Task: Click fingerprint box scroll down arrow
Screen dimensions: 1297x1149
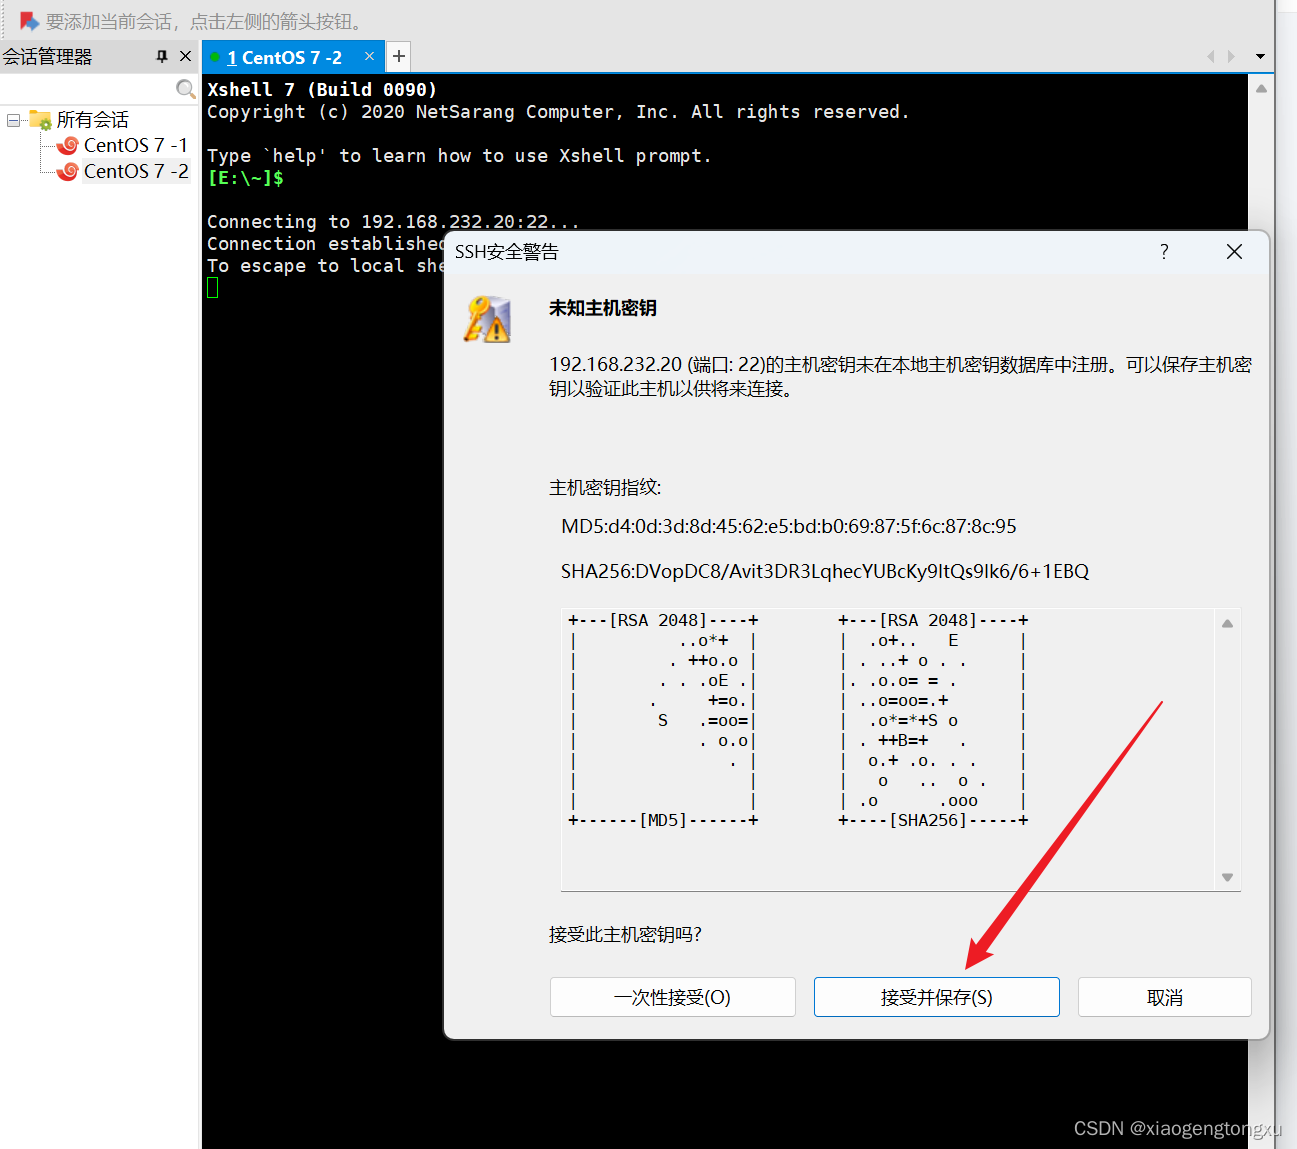Action: click(x=1227, y=877)
